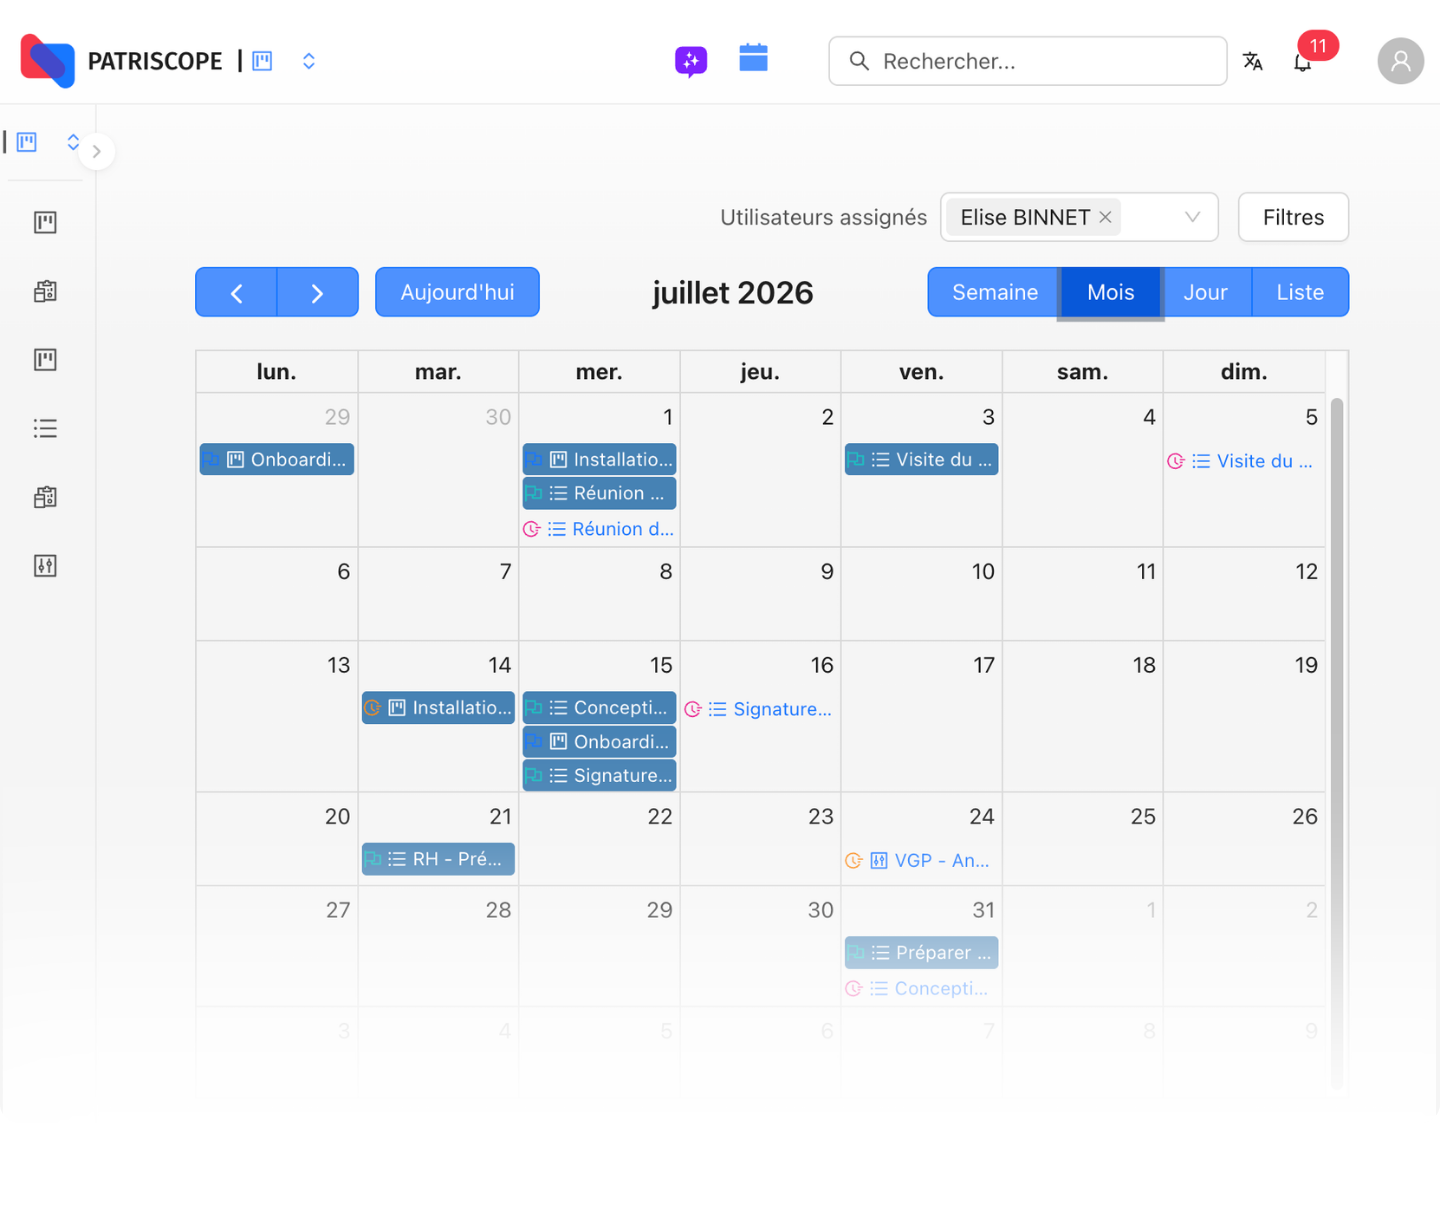Open the VGP - An... event on July 24
The height and width of the screenshot is (1228, 1440).
tap(921, 860)
